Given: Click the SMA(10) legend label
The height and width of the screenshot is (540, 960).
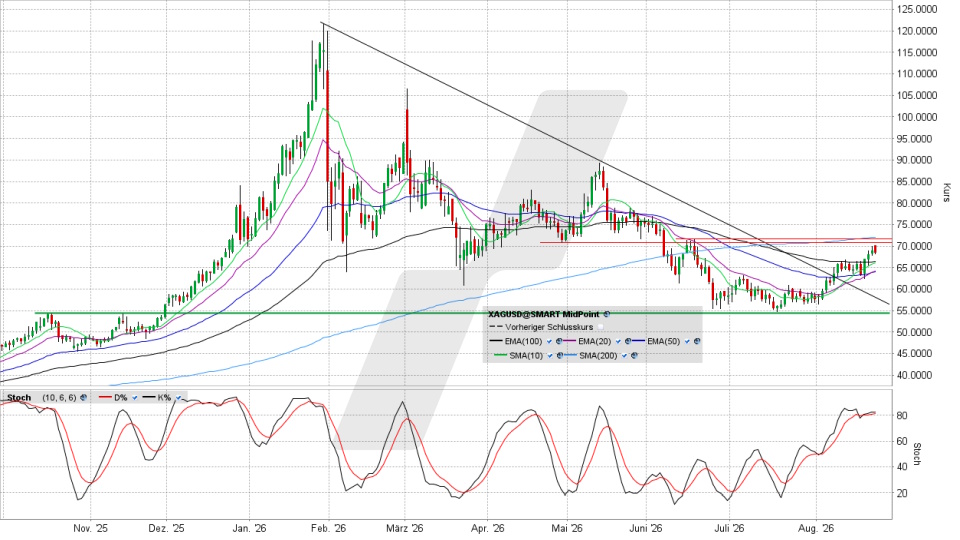Looking at the screenshot, I should 526,356.
